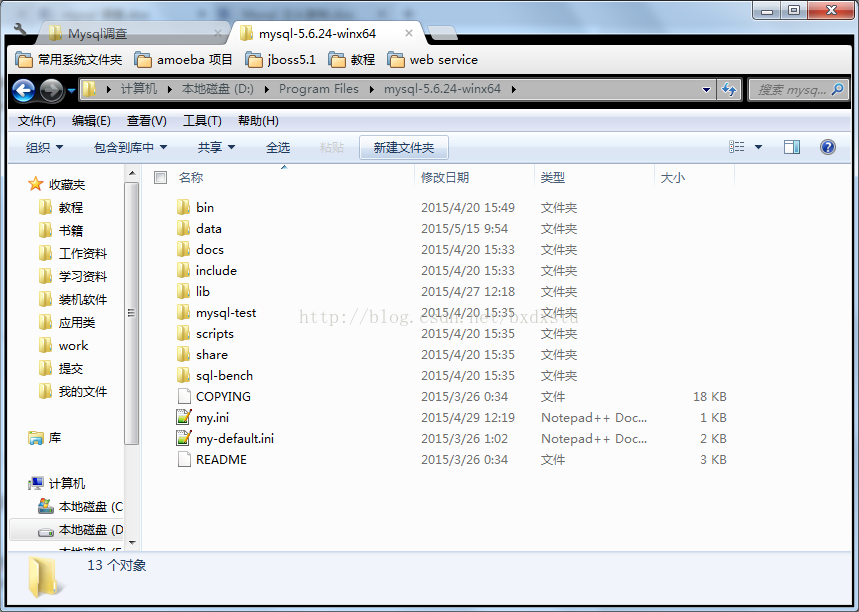
Task: Select the docs folder icon
Action: [184, 249]
